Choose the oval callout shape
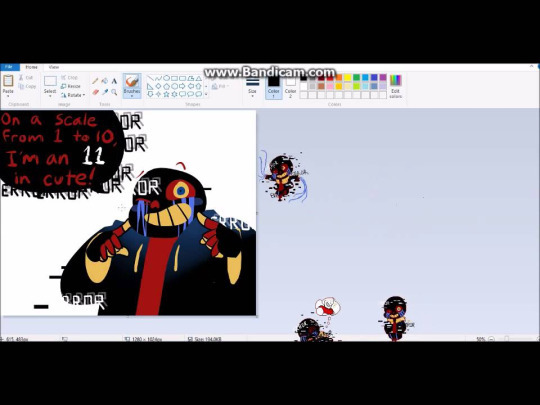540x405 pixels. [191, 94]
